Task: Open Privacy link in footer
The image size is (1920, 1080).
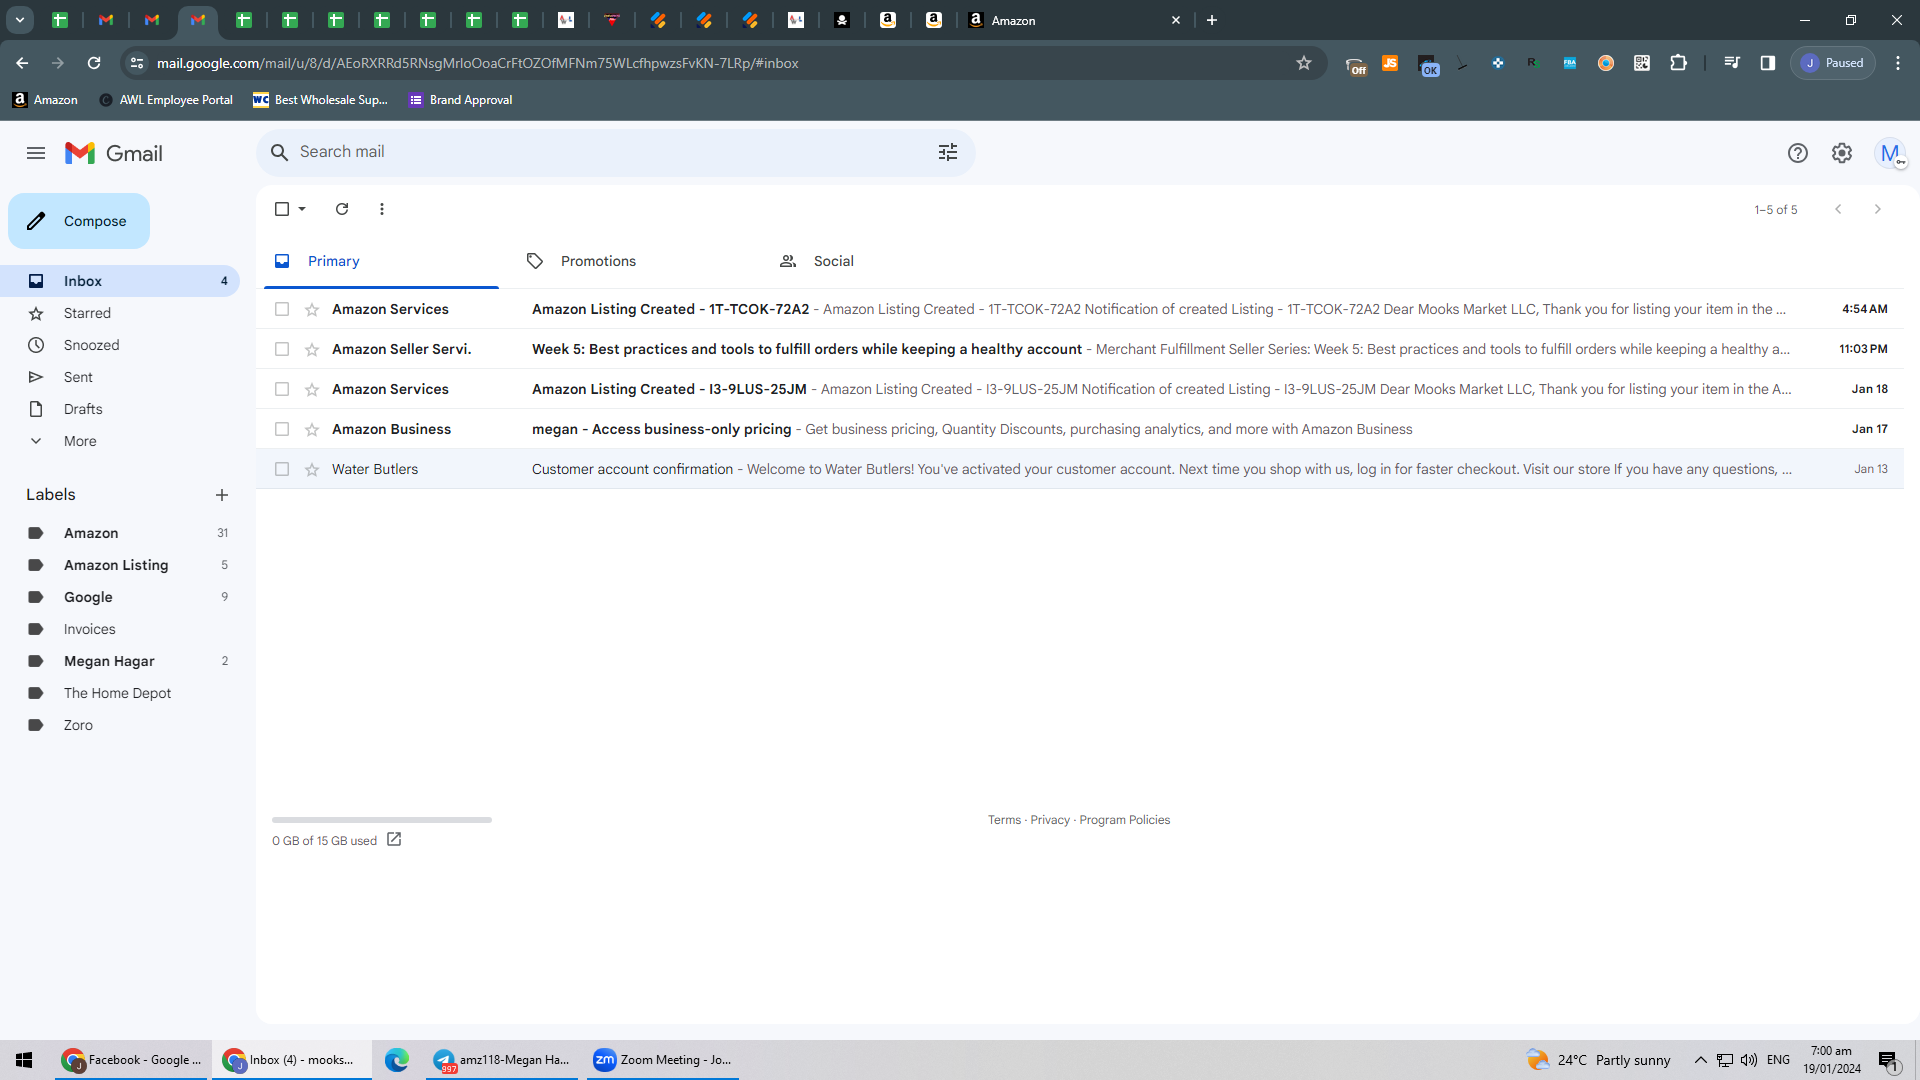Action: coord(1050,820)
